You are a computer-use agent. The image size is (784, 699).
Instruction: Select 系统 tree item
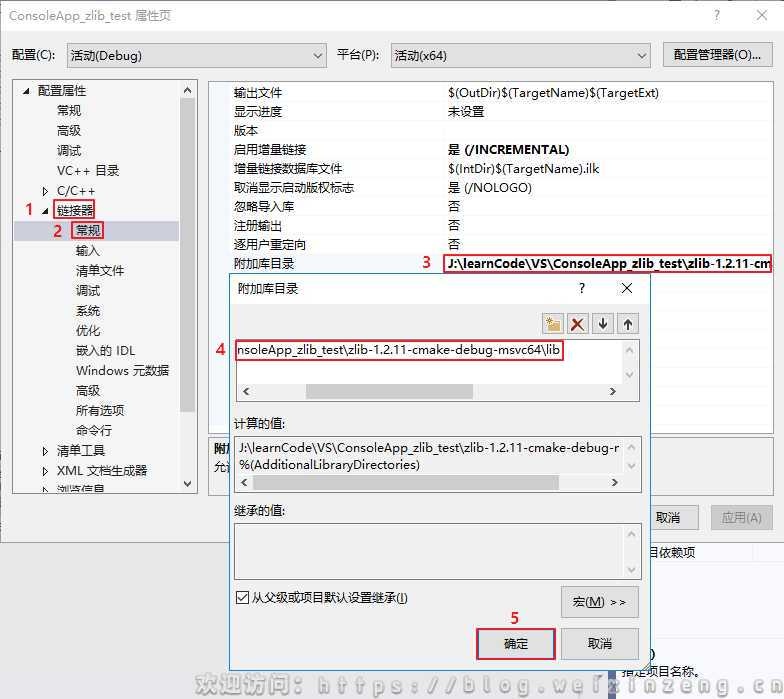pyautogui.click(x=88, y=310)
